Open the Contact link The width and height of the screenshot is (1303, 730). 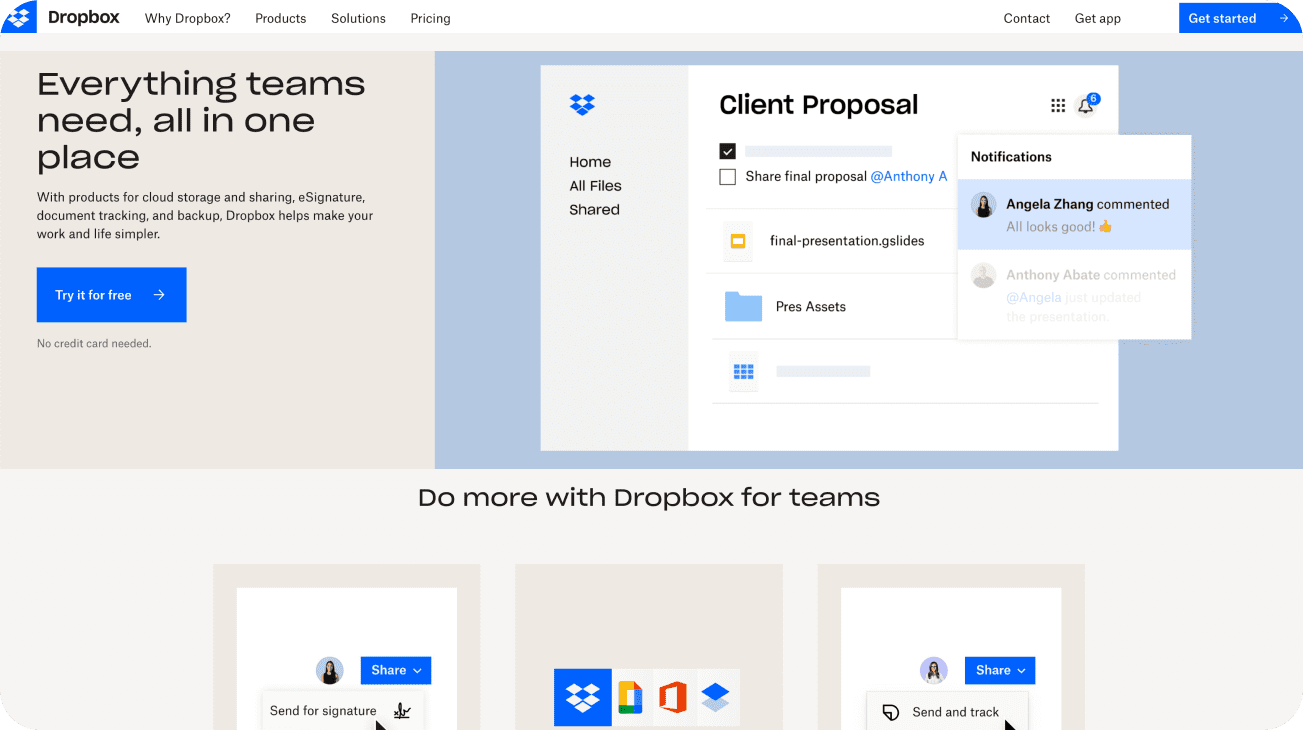pyautogui.click(x=1026, y=18)
